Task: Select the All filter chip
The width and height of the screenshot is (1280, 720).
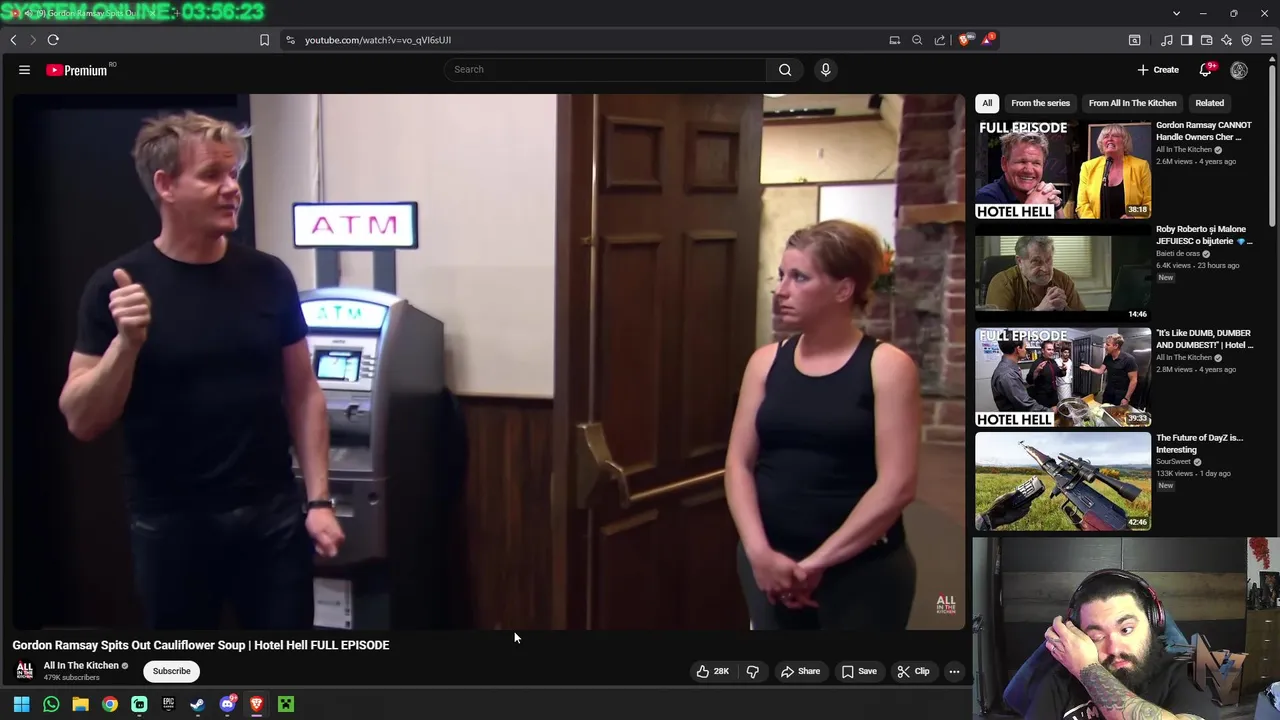Action: pyautogui.click(x=987, y=103)
